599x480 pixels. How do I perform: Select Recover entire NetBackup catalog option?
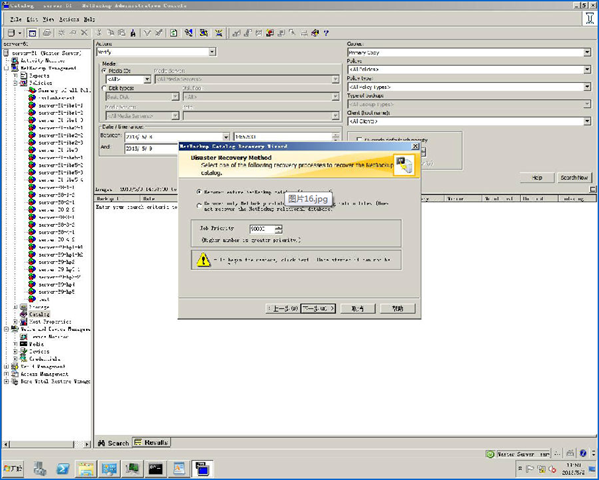pos(199,192)
